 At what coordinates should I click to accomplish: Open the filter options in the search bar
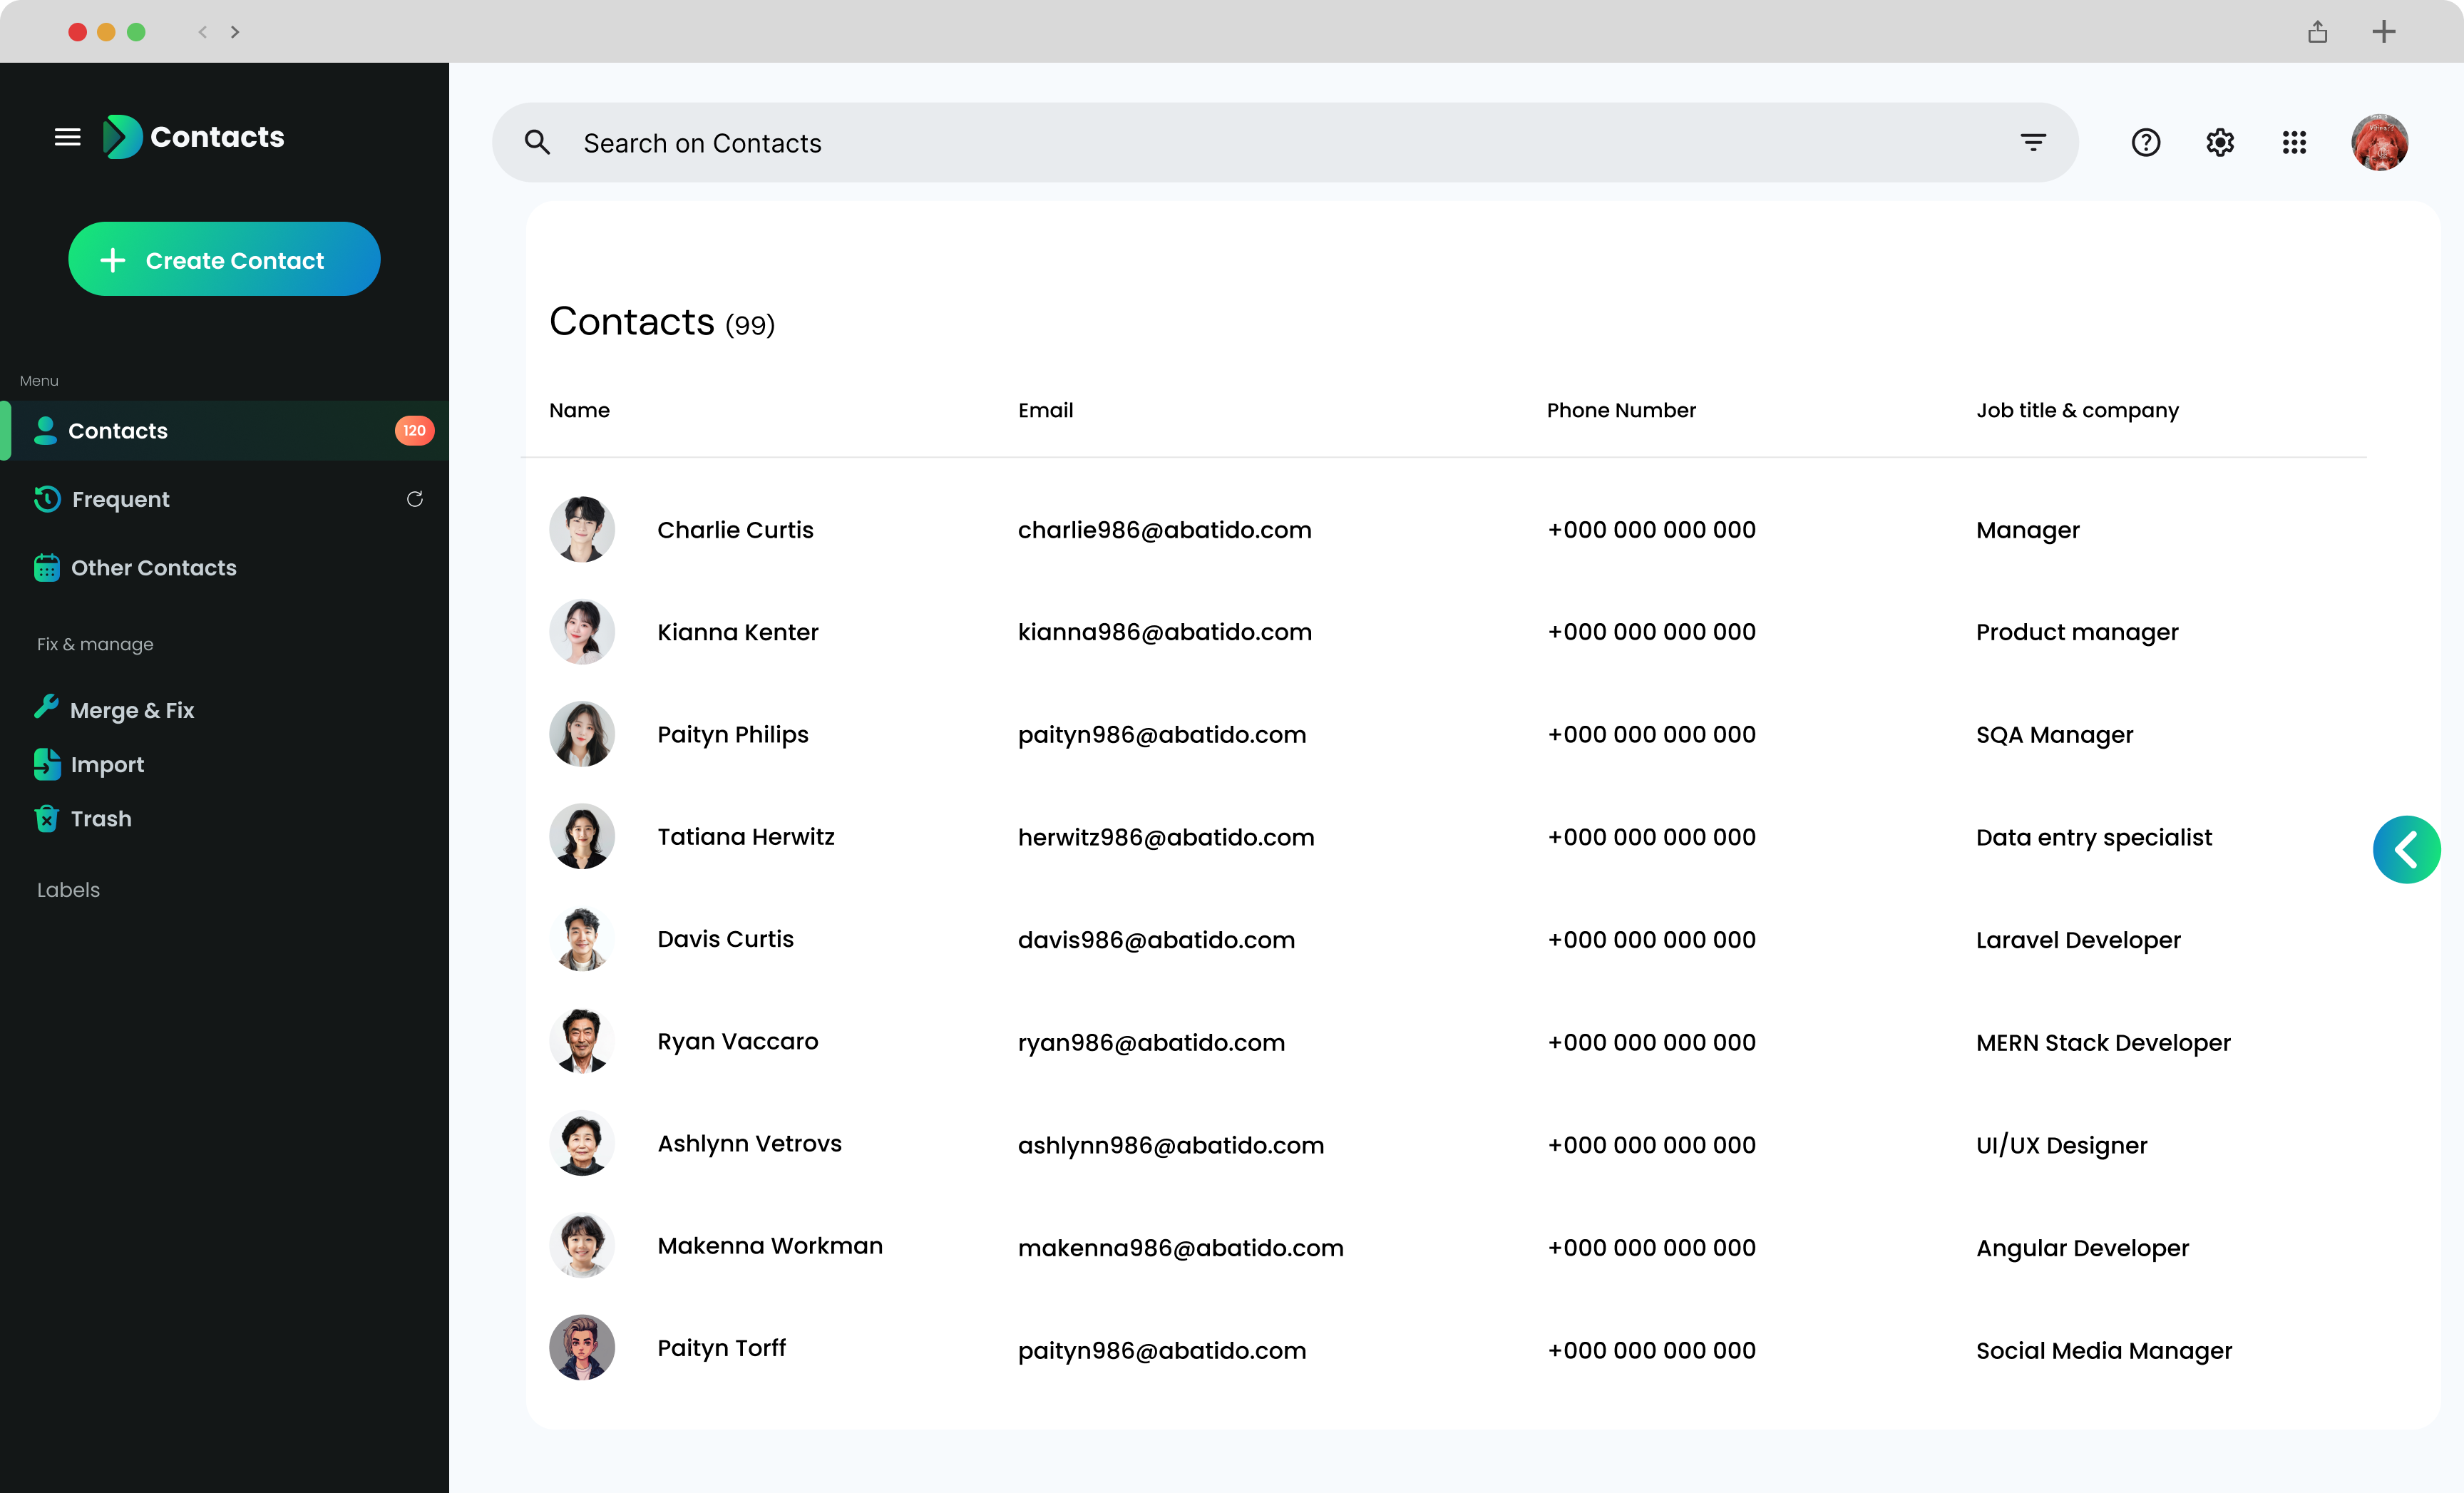pyautogui.click(x=2033, y=142)
